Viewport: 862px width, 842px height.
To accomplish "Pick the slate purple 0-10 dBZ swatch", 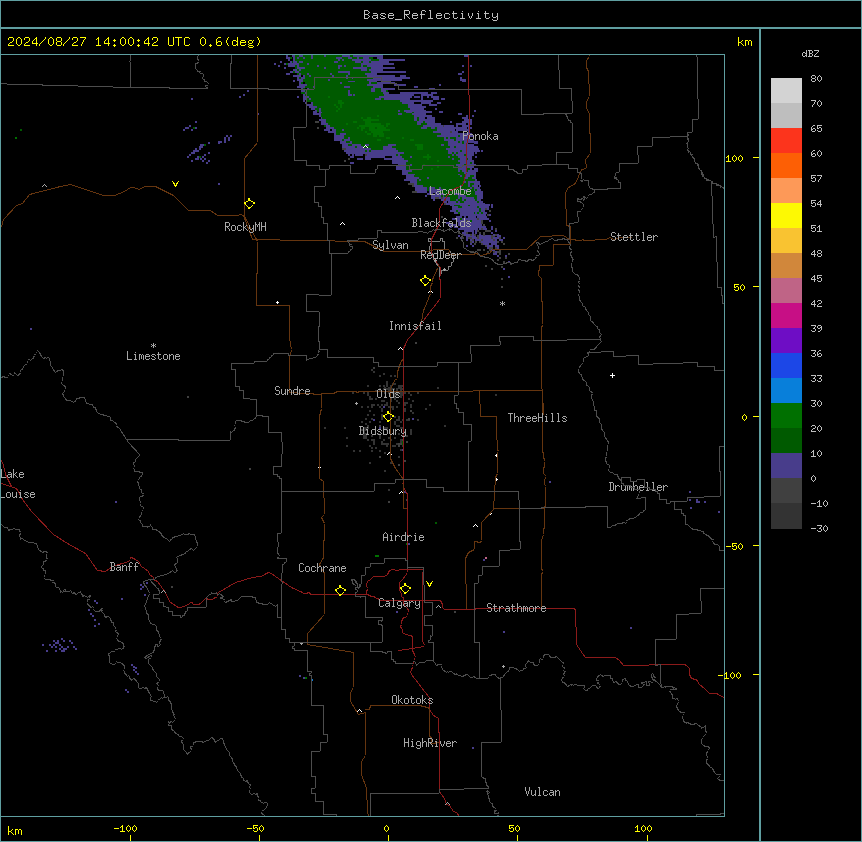I will 786,466.
